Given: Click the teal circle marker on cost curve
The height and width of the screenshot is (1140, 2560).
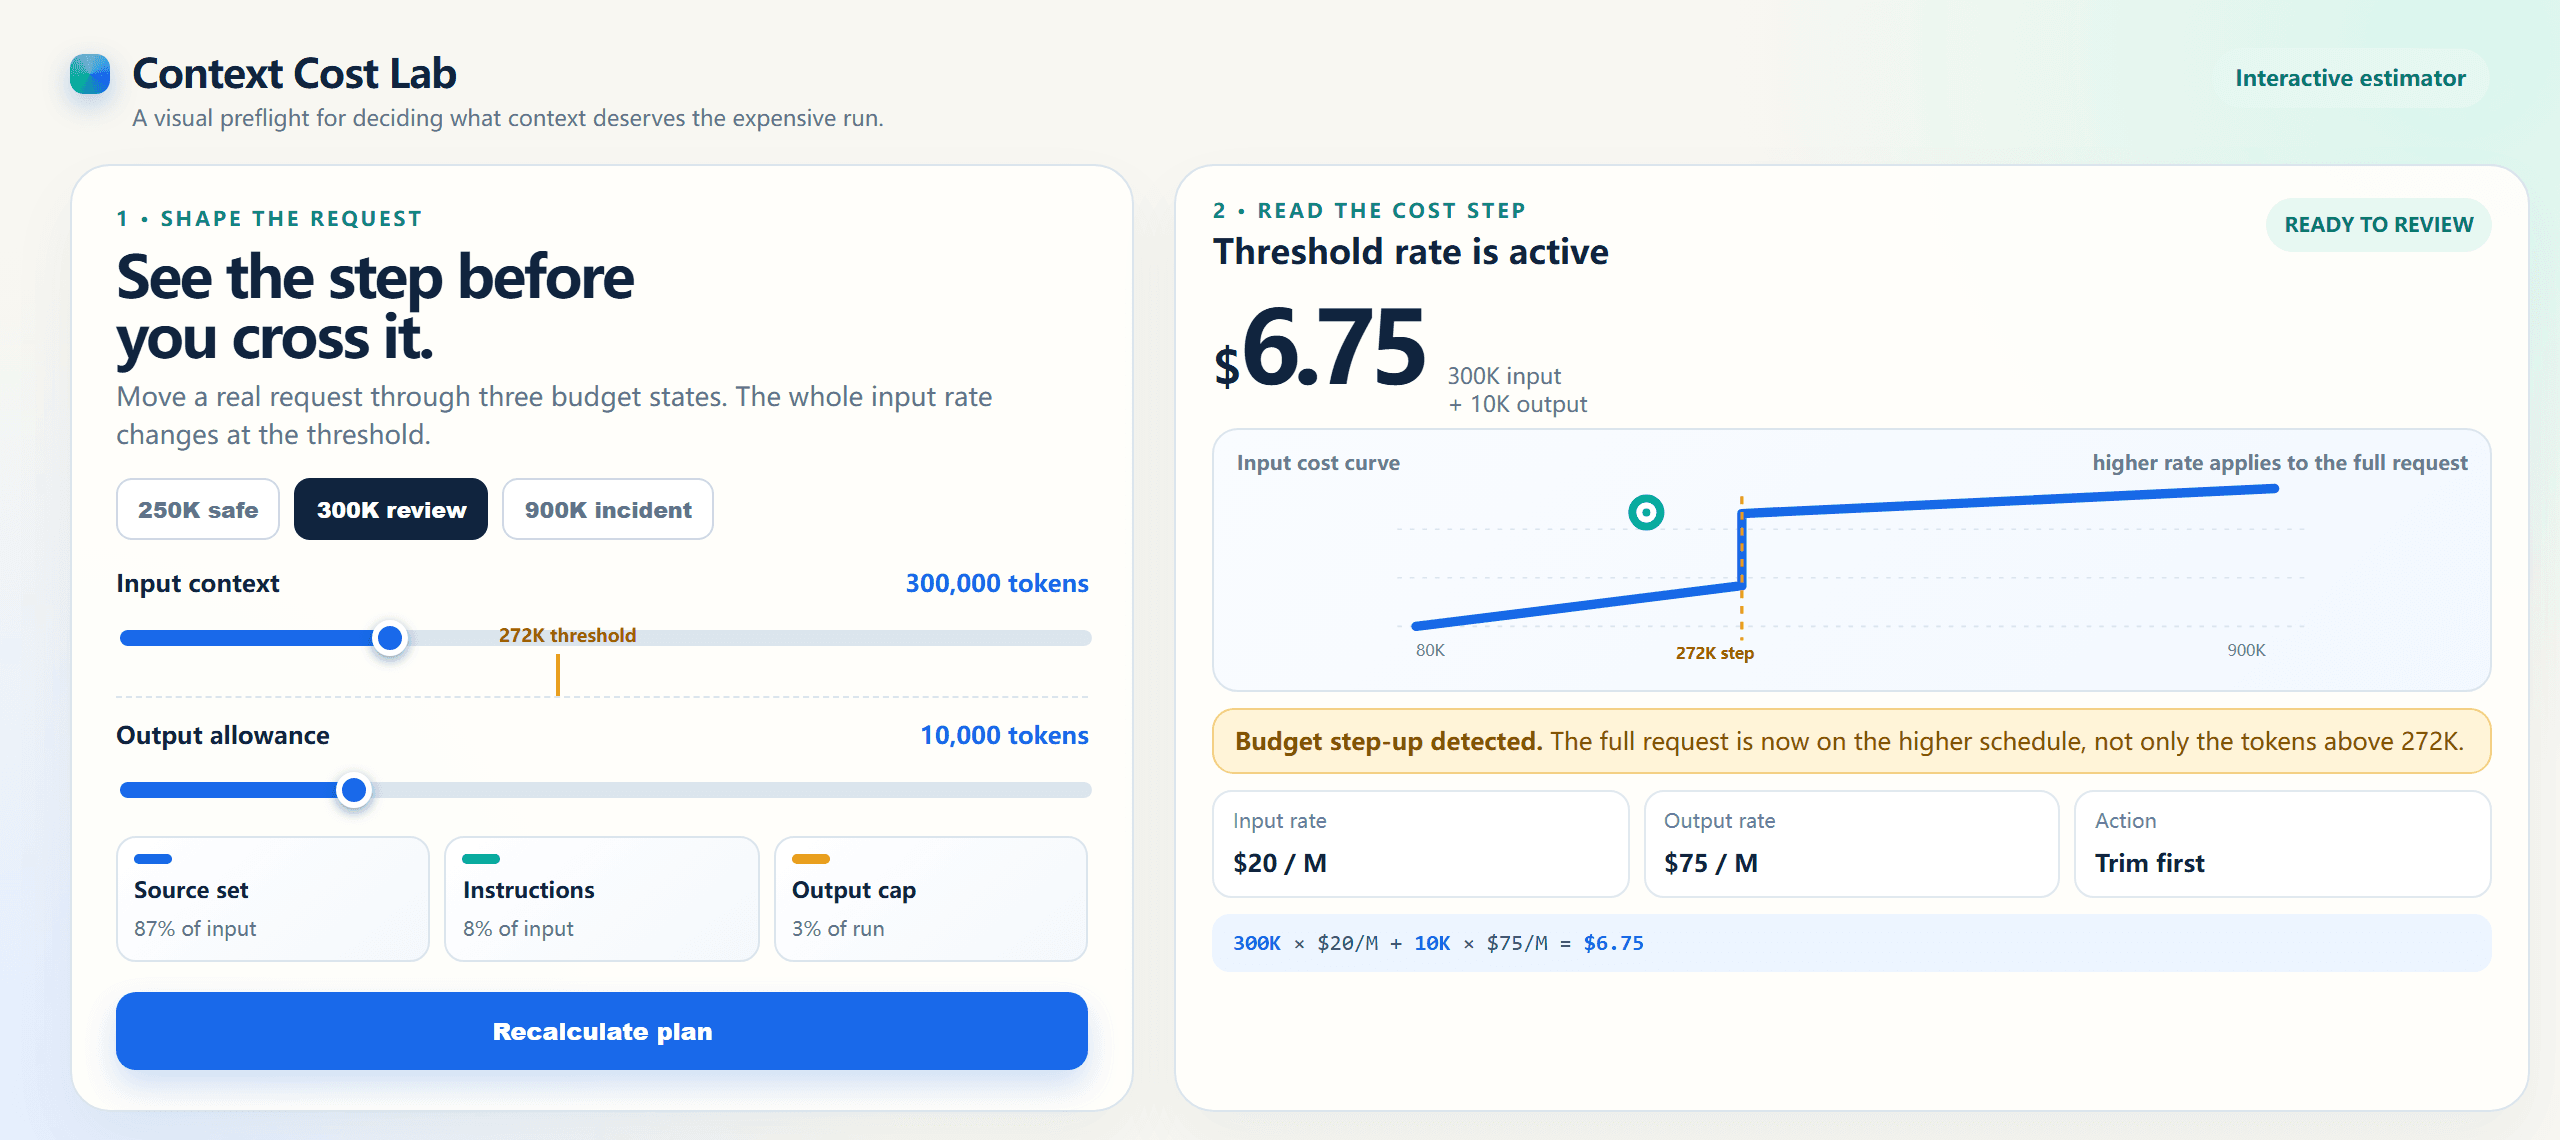Looking at the screenshot, I should tap(1646, 513).
